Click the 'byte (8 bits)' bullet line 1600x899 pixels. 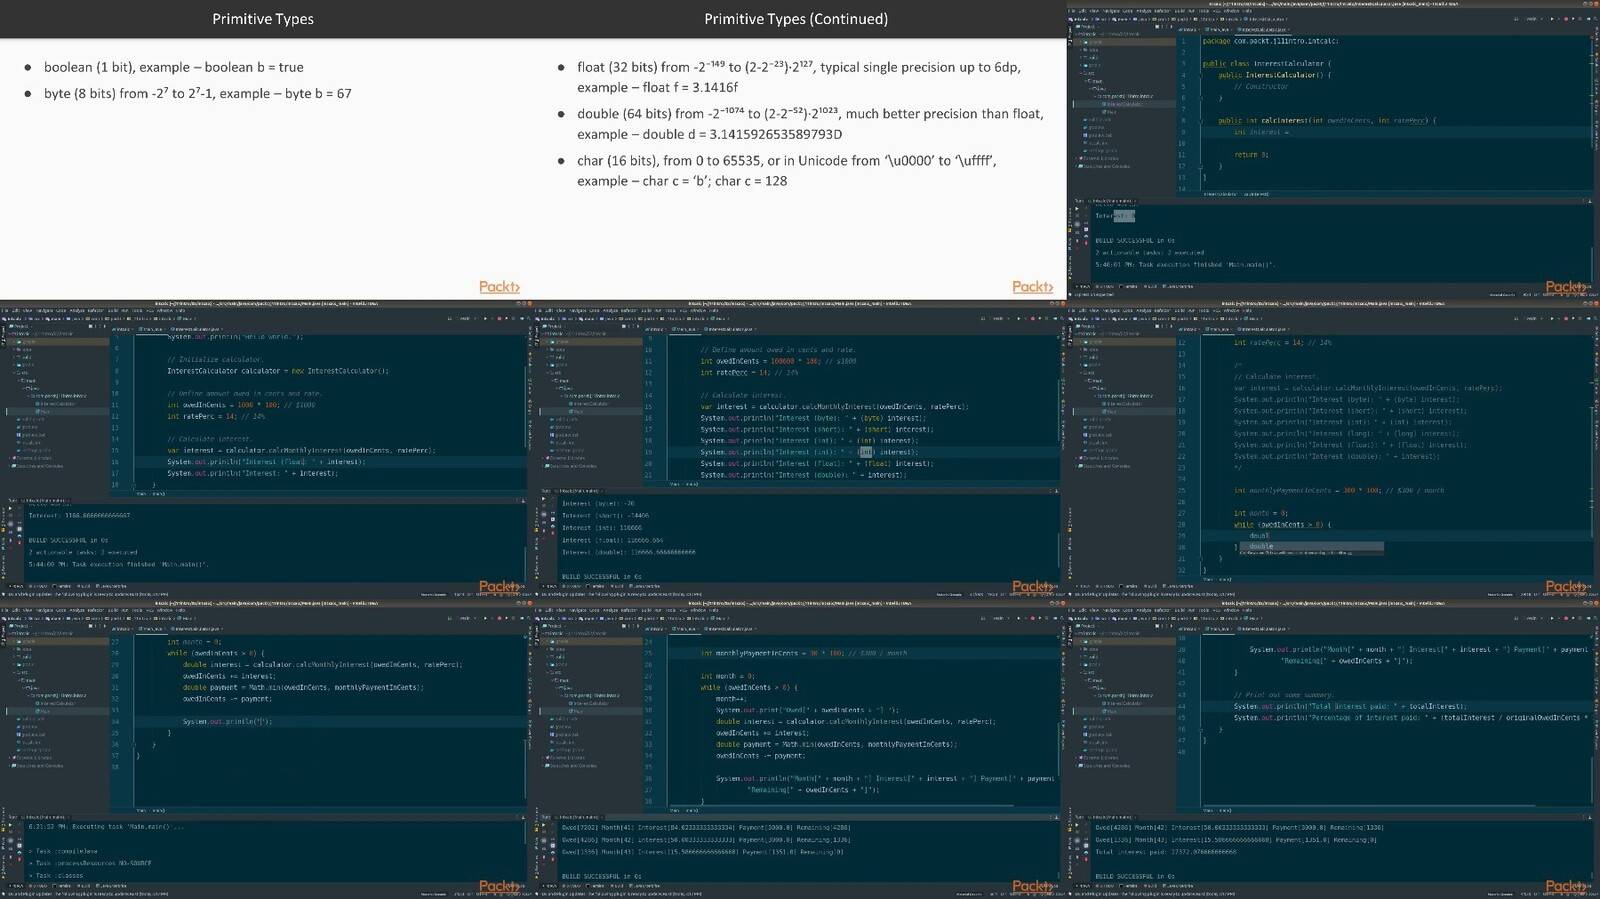click(197, 93)
